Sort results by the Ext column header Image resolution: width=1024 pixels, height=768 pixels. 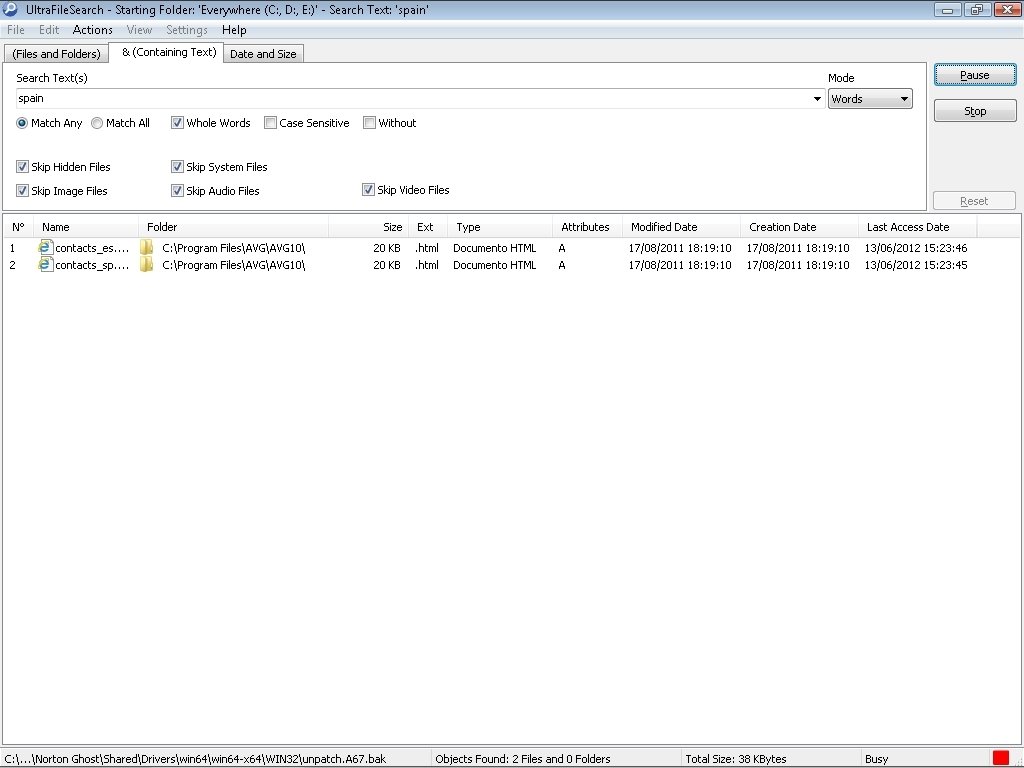[x=428, y=227]
